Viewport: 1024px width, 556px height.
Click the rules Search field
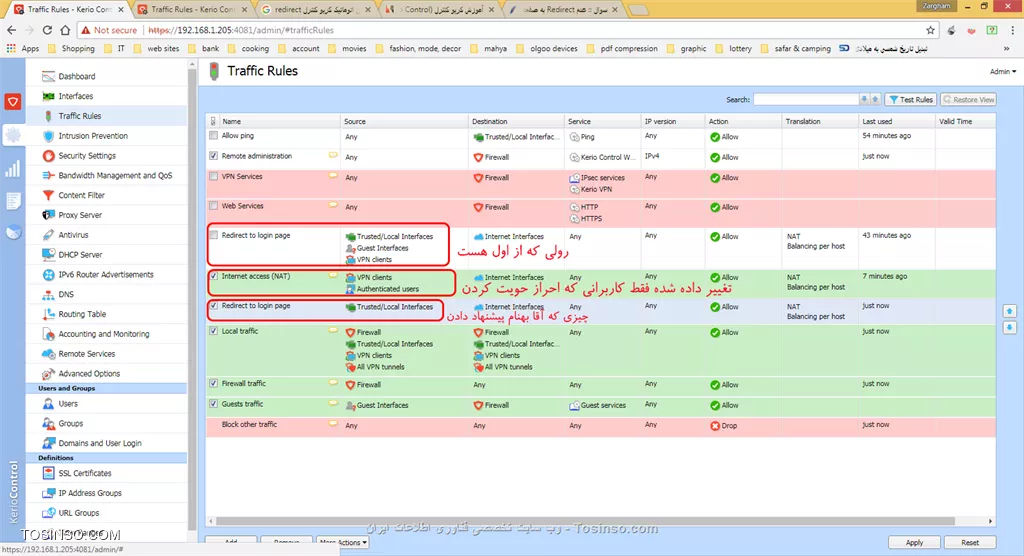[806, 99]
